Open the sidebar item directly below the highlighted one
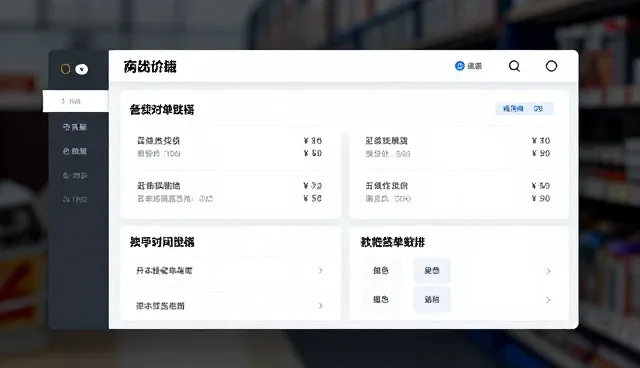The image size is (640, 368). point(75,127)
